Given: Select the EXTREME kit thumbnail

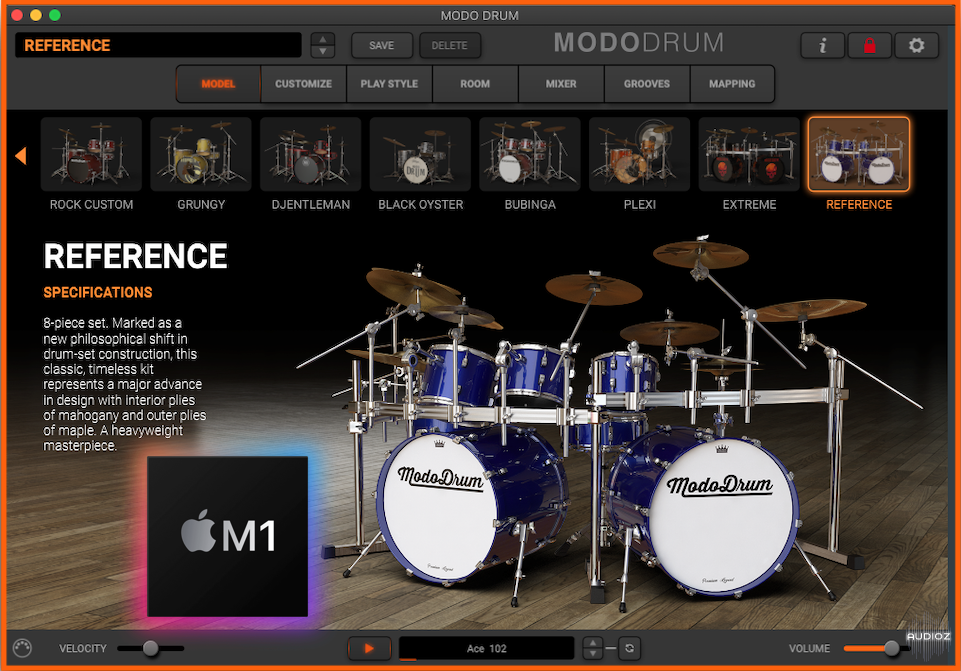Looking at the screenshot, I should (x=750, y=154).
